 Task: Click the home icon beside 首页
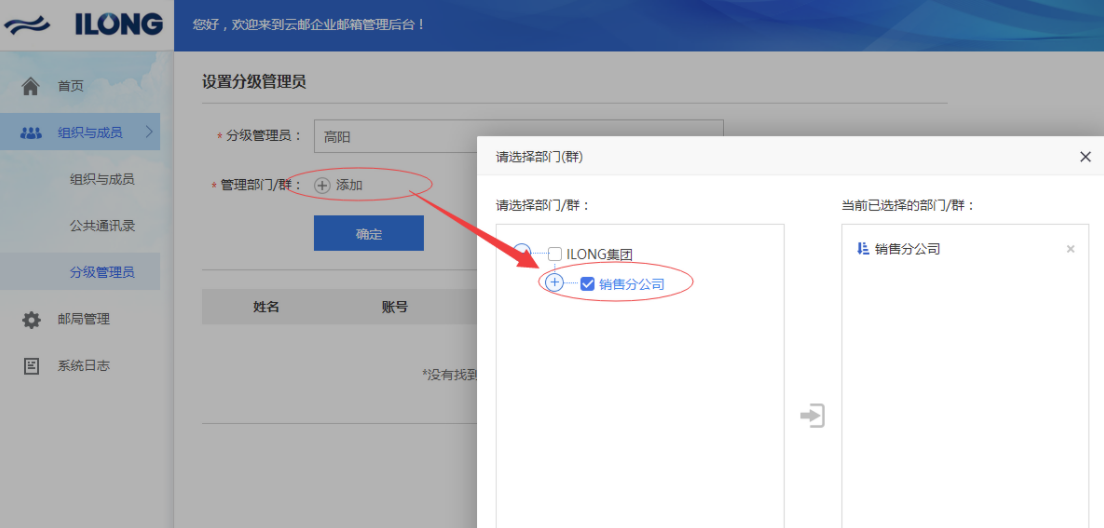[30, 86]
